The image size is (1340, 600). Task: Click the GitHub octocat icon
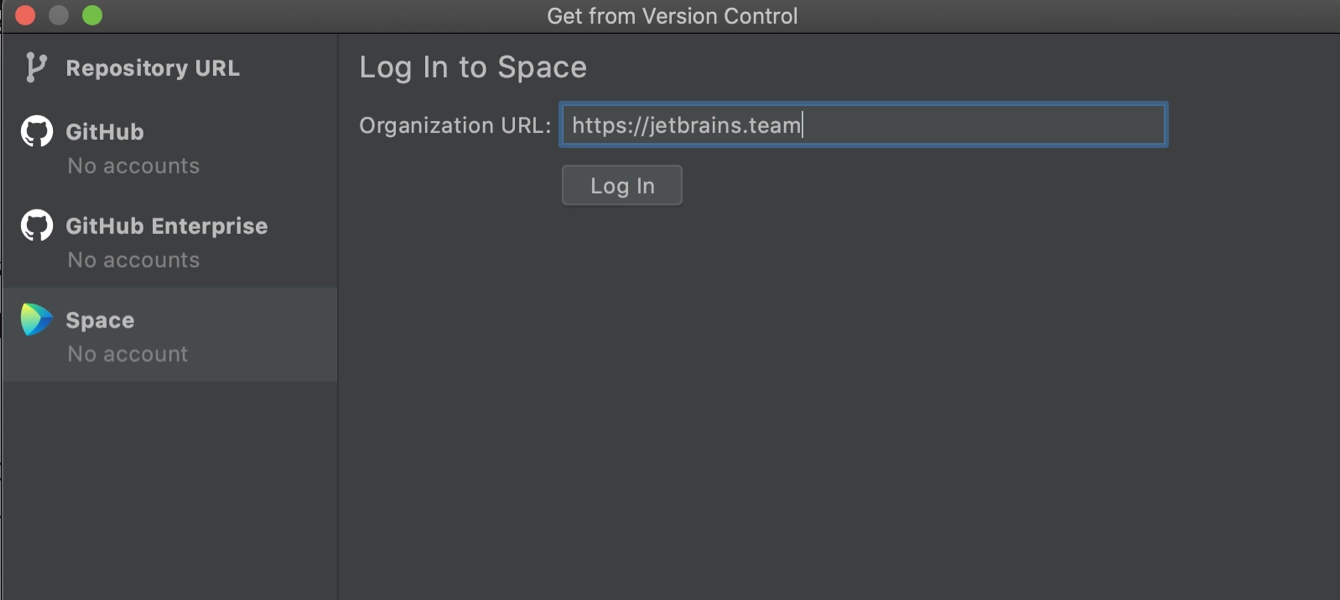point(37,131)
